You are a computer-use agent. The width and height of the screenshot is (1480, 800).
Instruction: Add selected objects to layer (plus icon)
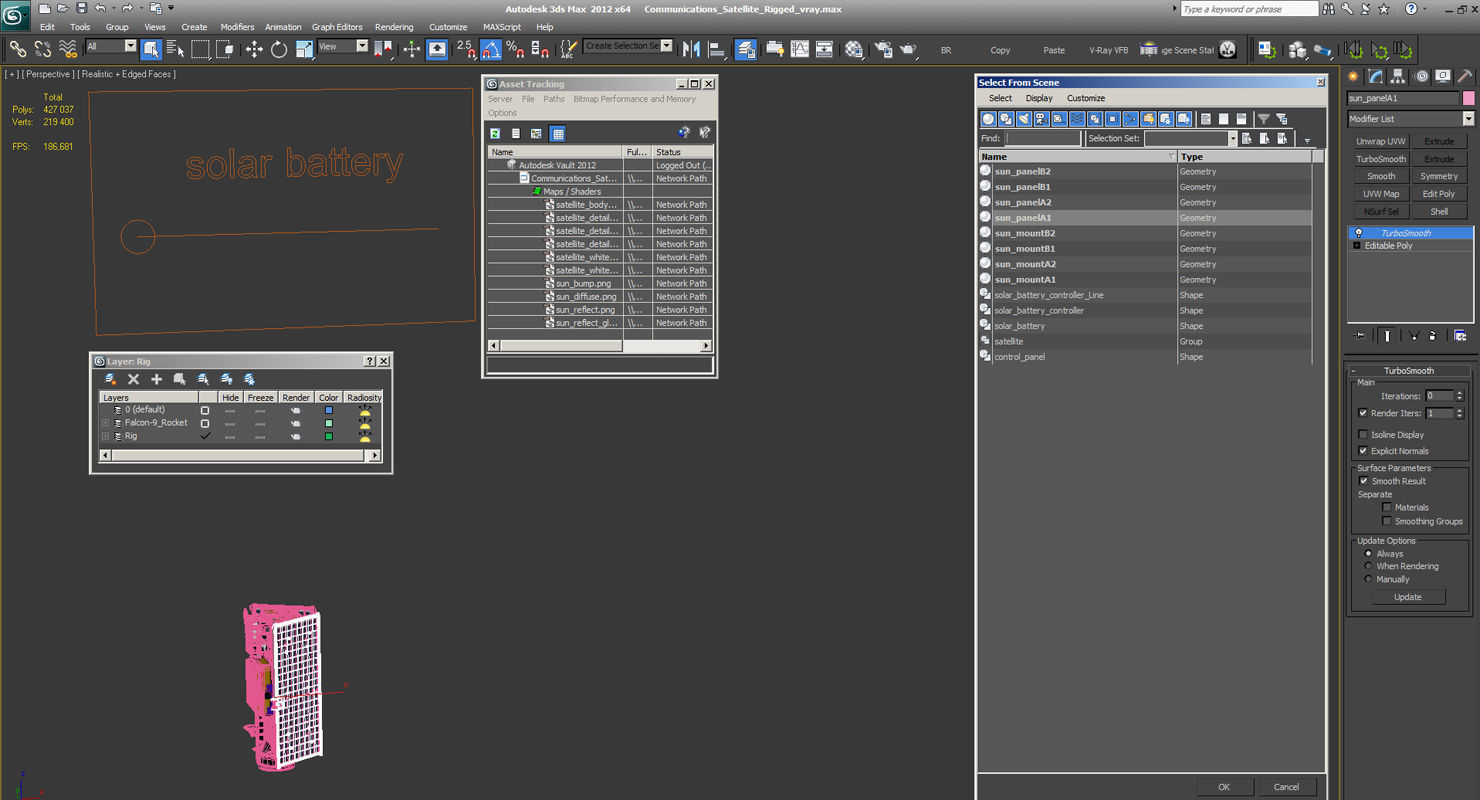[156, 379]
